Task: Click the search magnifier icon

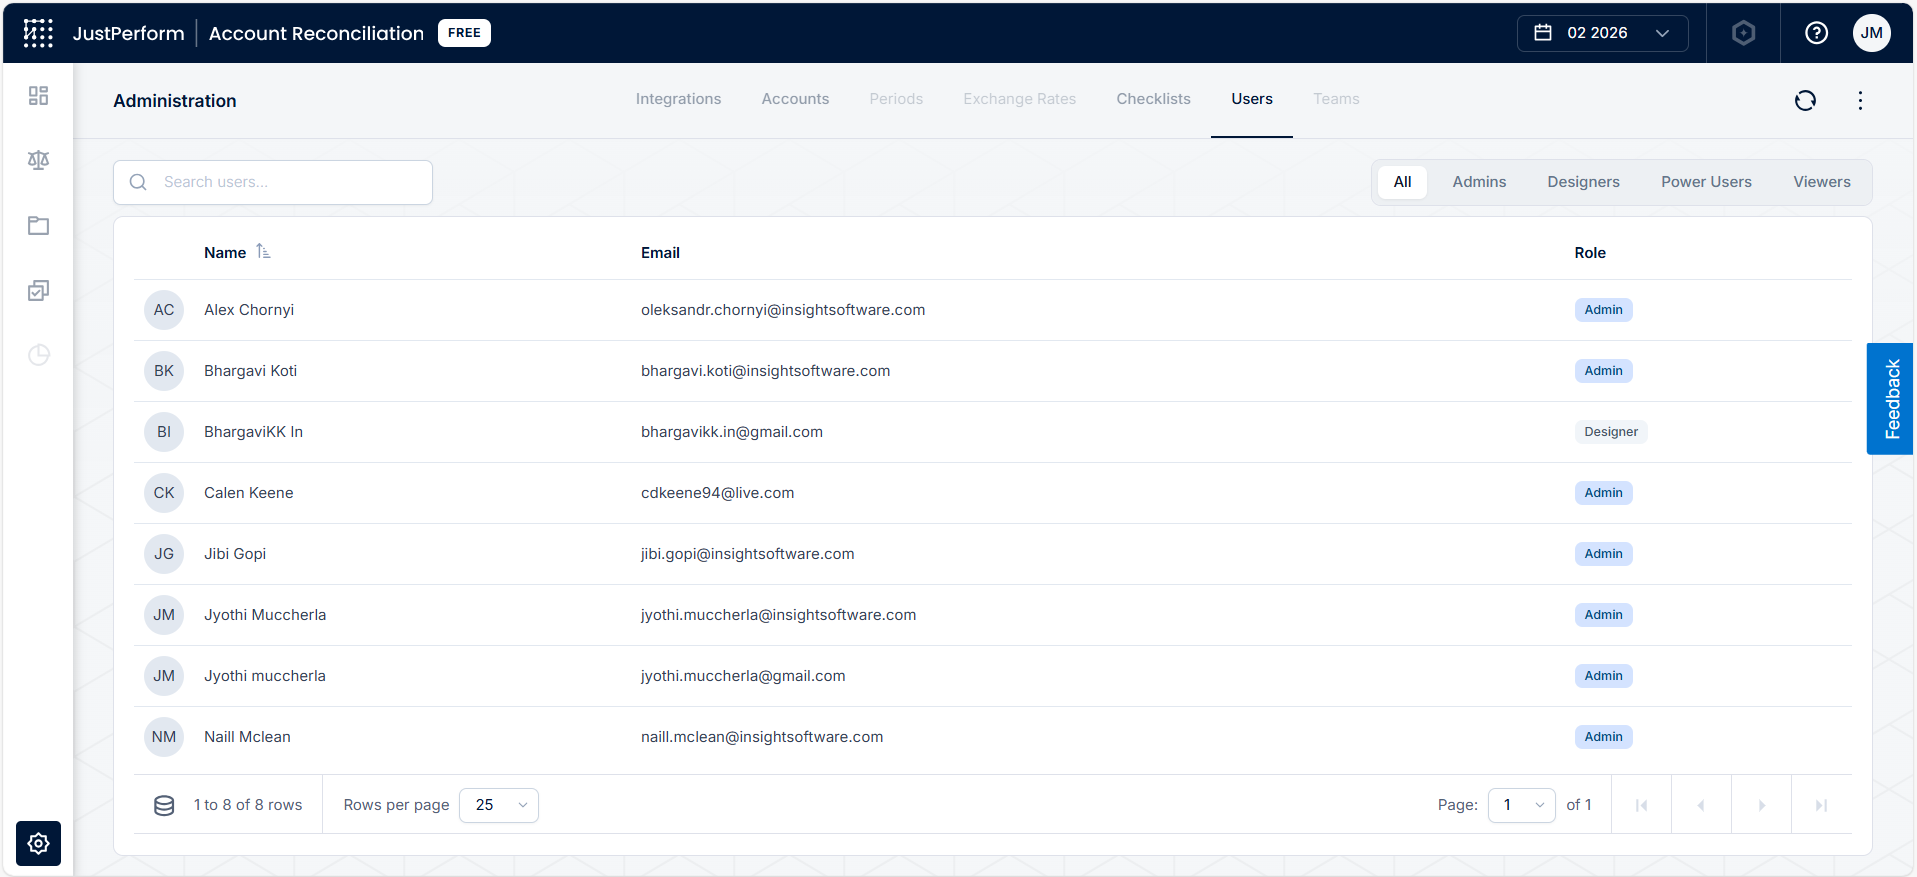Action: [138, 182]
